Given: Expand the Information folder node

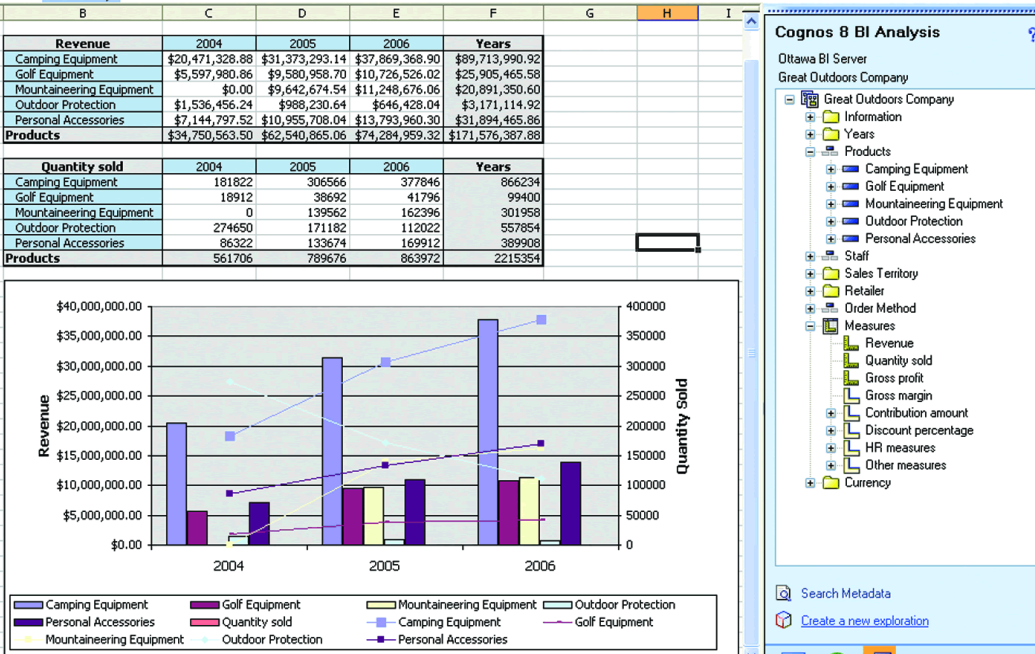Looking at the screenshot, I should (810, 117).
